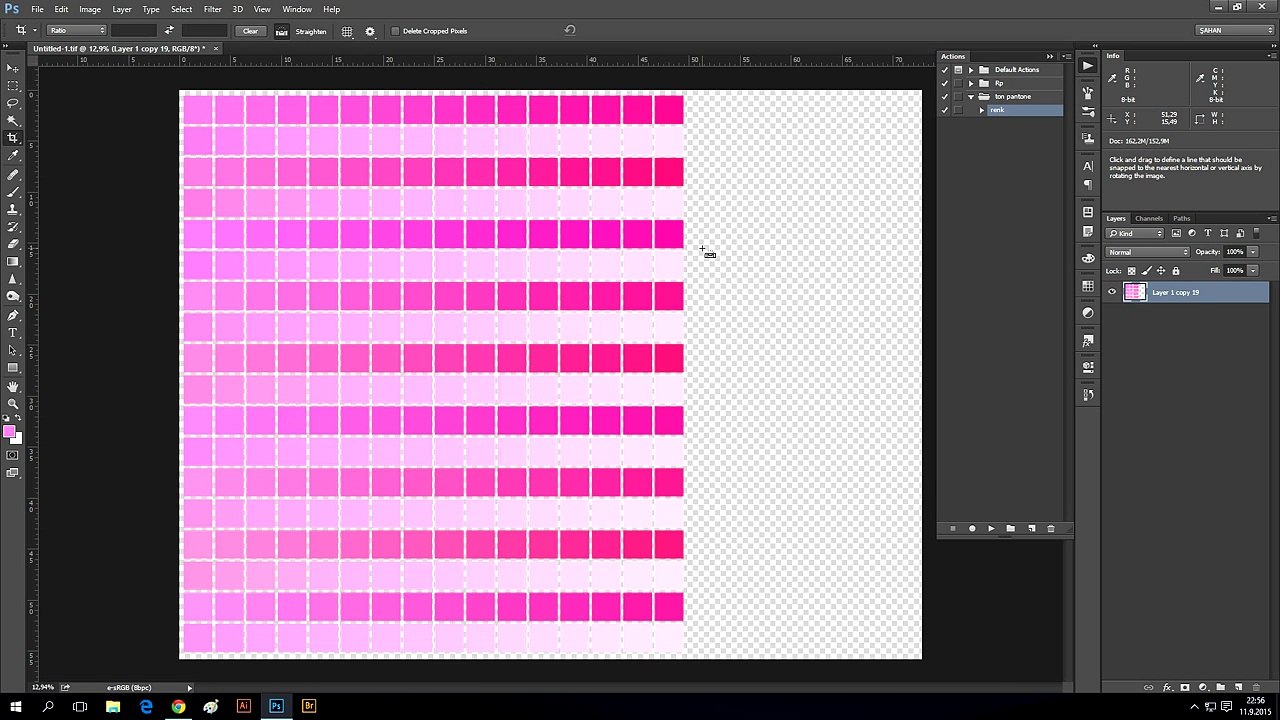Open the Ratio crop preset dropdown

point(76,31)
